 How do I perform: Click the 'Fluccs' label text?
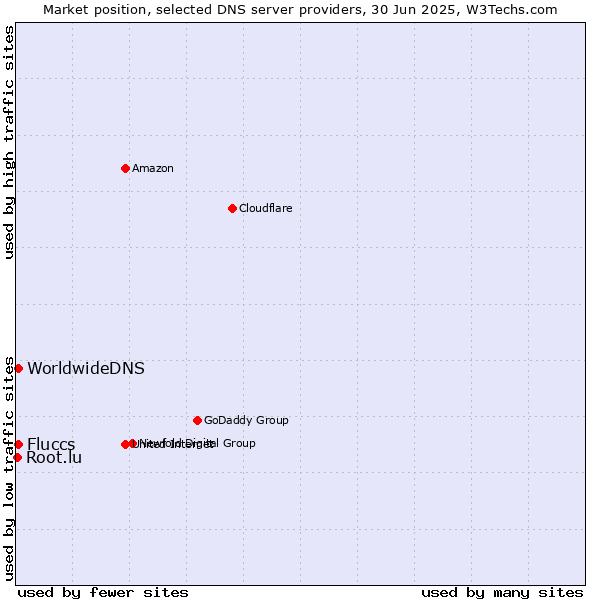coord(51,444)
